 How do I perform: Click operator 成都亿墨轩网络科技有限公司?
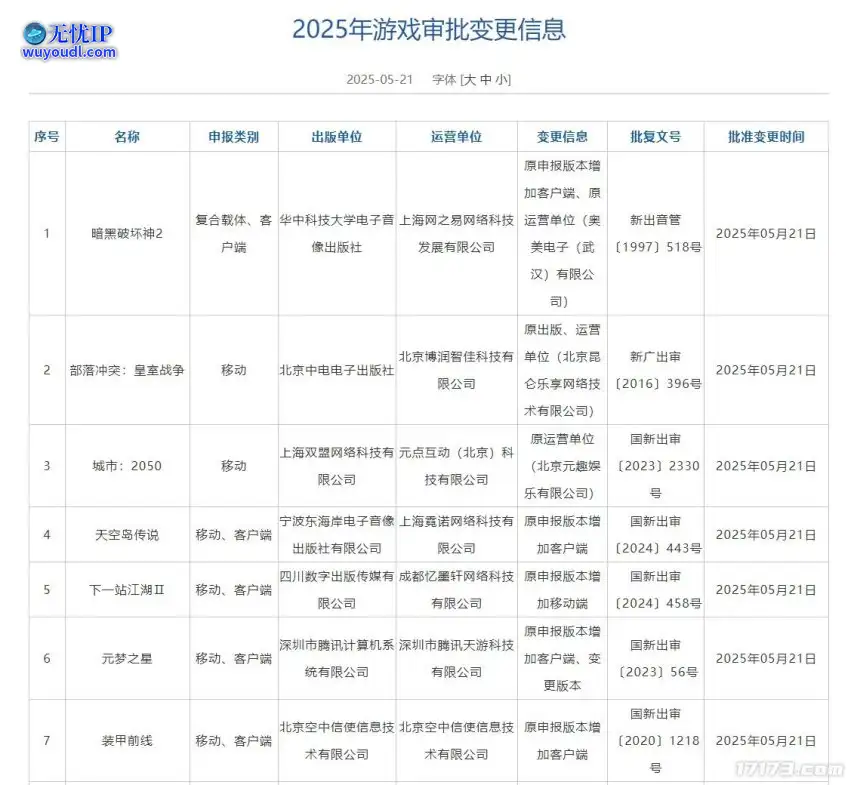pyautogui.click(x=456, y=590)
